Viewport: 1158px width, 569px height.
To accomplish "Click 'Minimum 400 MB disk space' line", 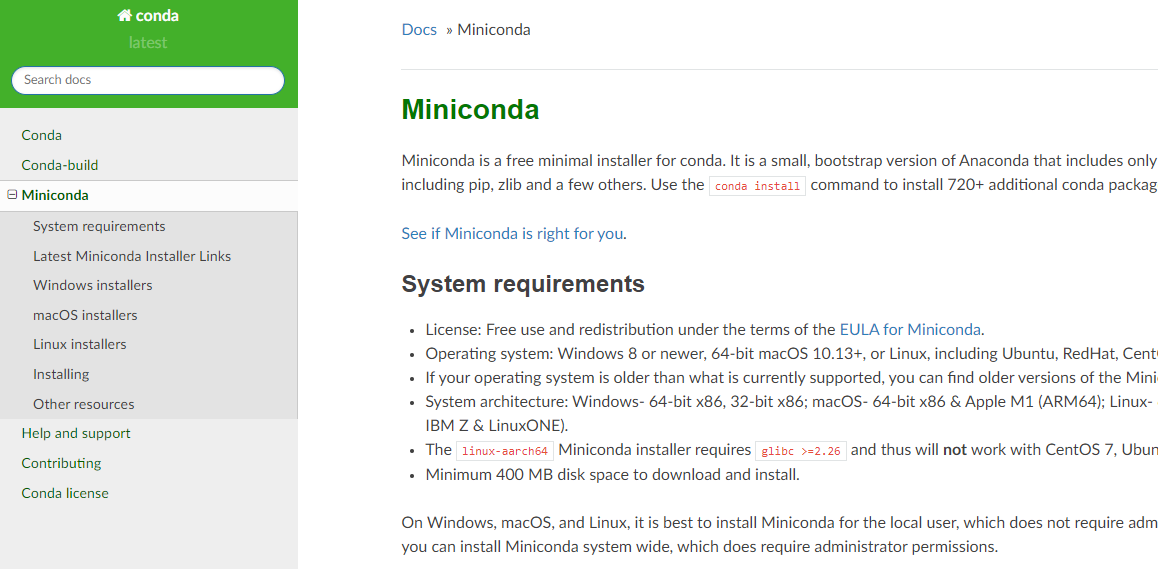I will (613, 474).
